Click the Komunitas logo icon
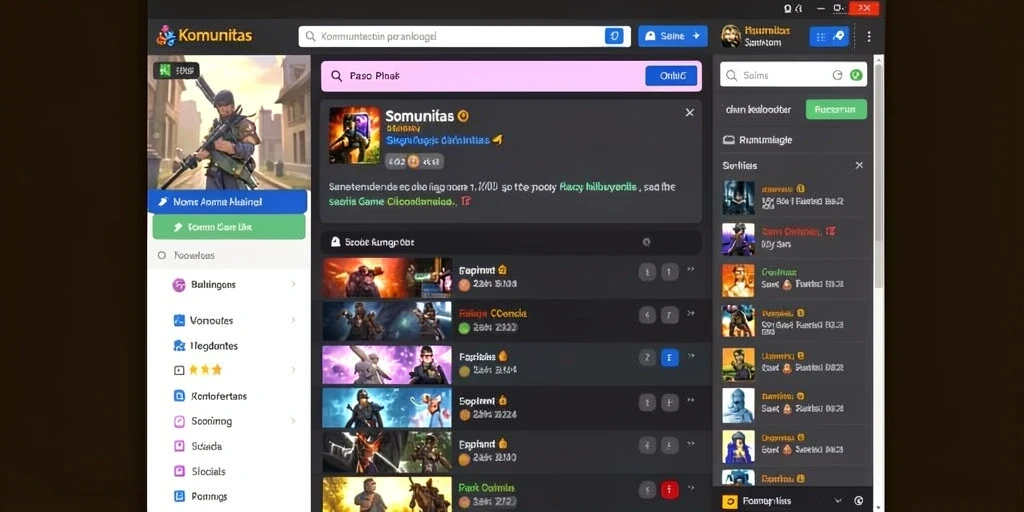The height and width of the screenshot is (512, 1024). 166,35
